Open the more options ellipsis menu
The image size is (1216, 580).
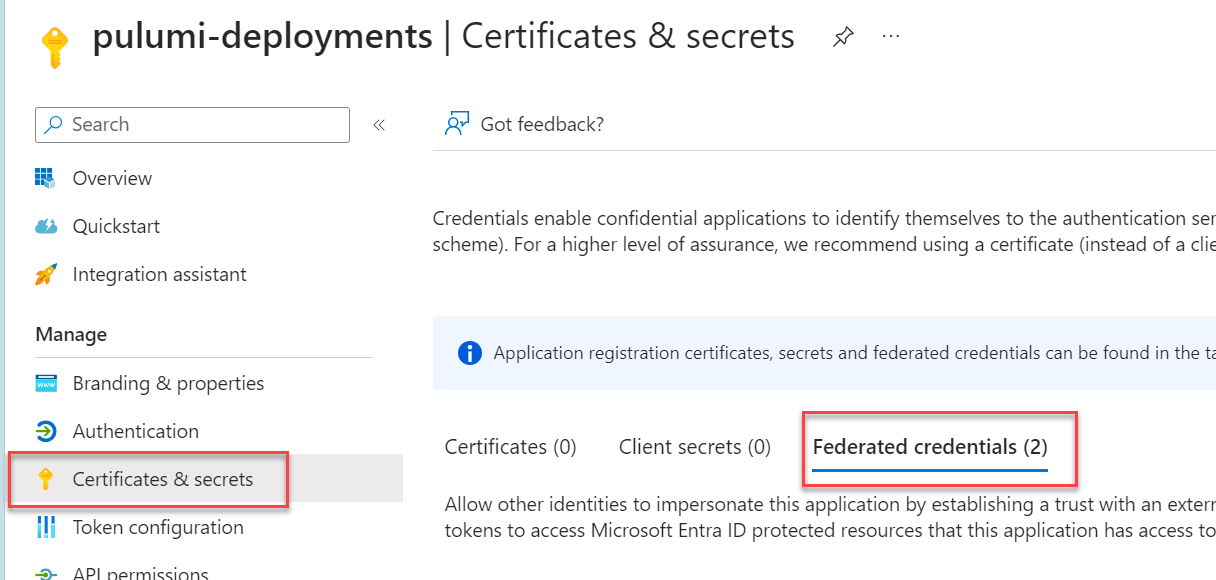click(x=891, y=37)
